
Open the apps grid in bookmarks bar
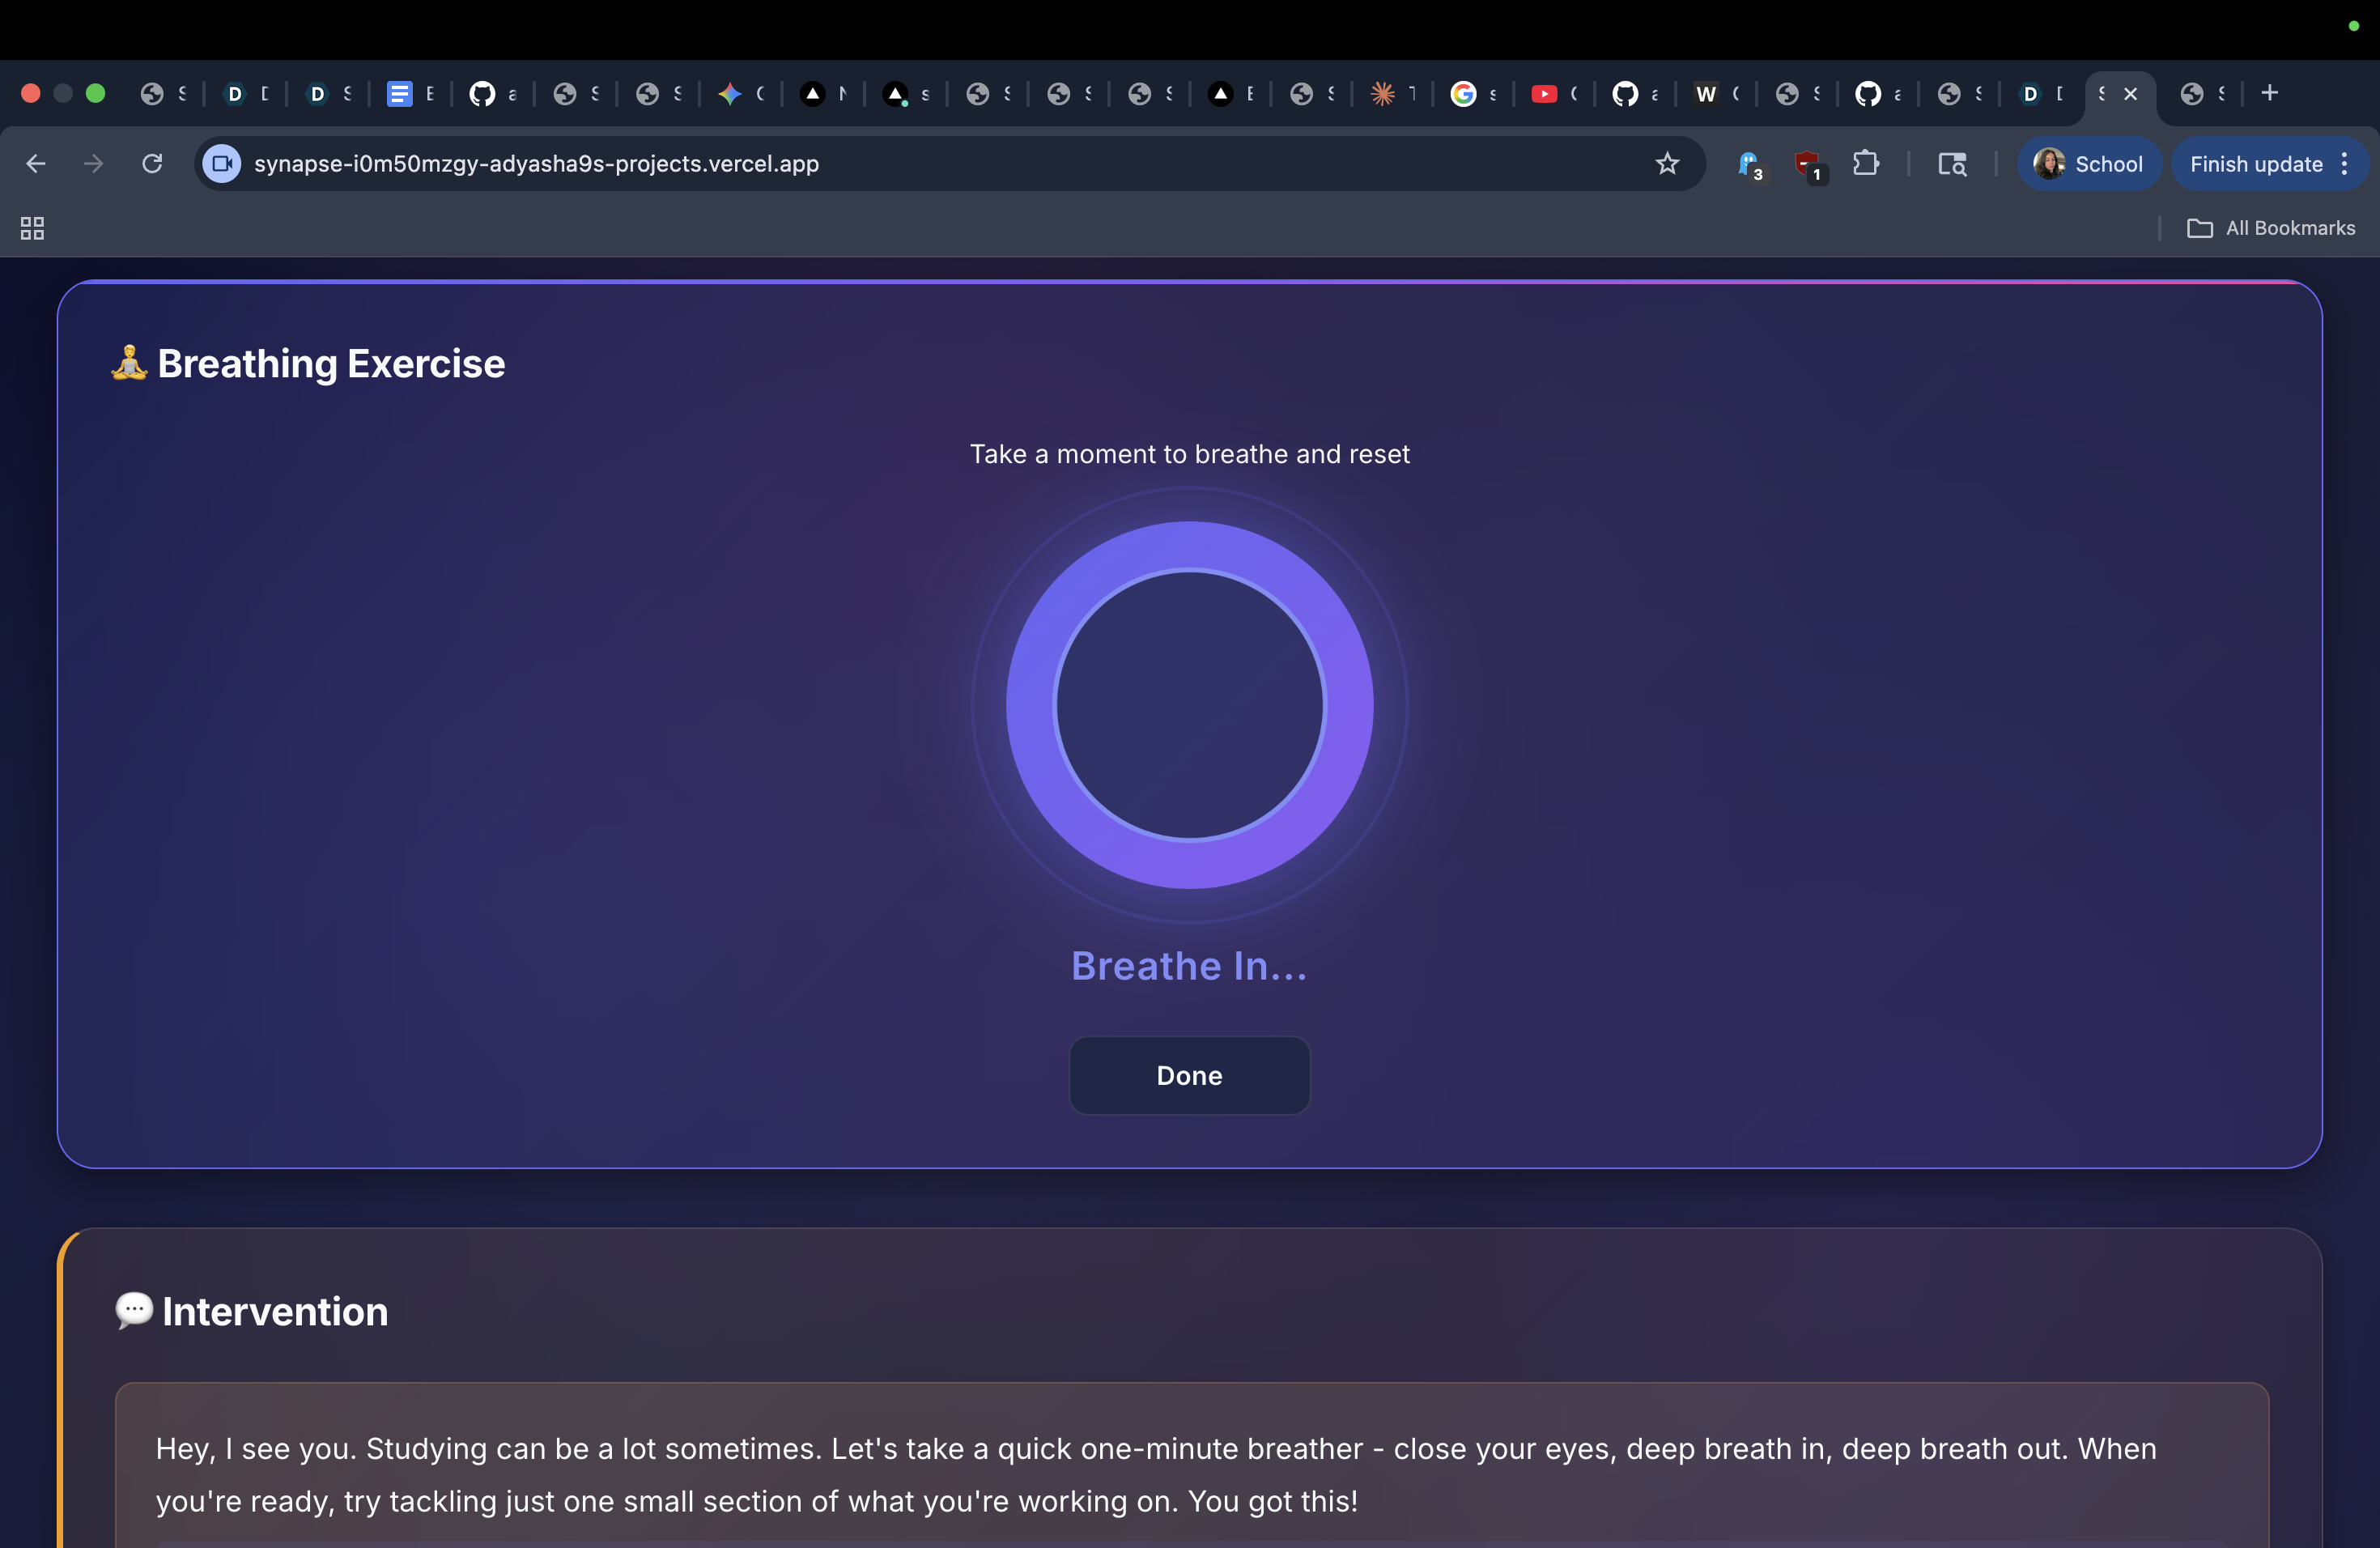click(x=32, y=229)
